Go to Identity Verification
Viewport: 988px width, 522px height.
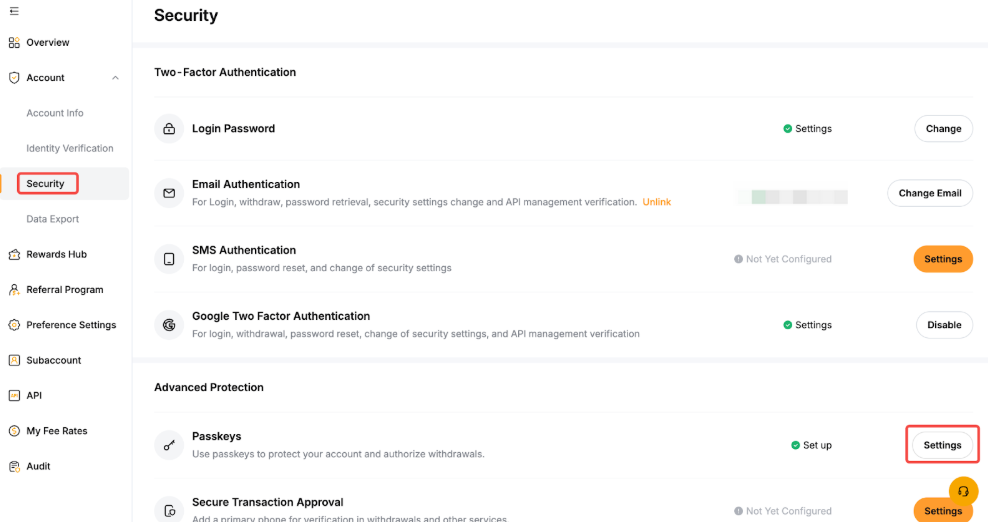pyautogui.click(x=70, y=148)
